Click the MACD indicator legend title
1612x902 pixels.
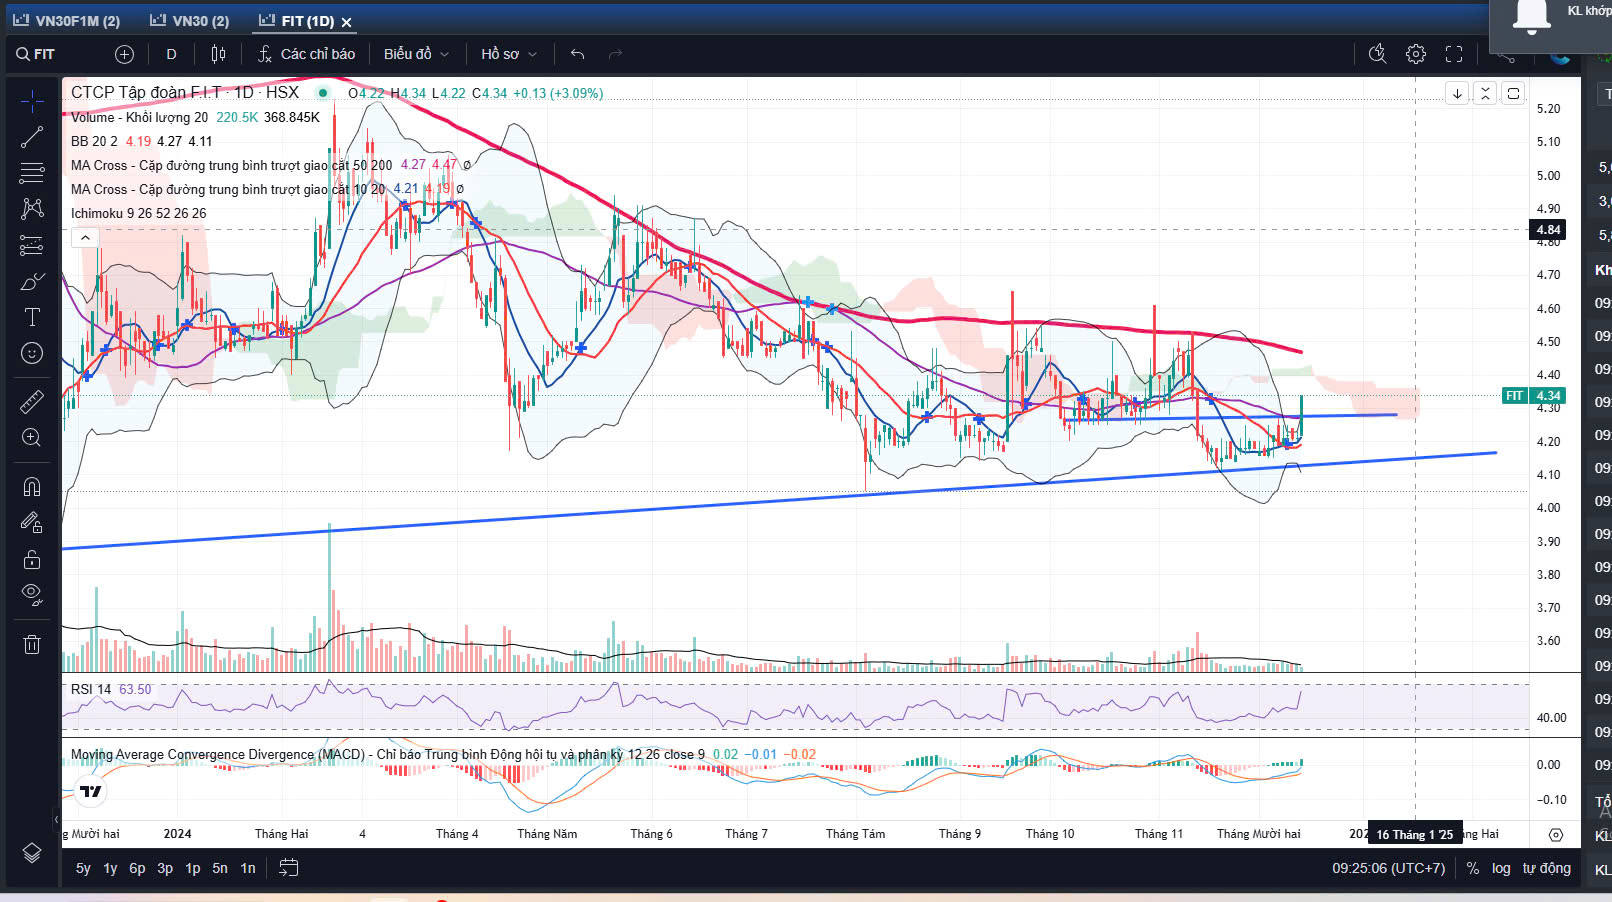[x=387, y=754]
